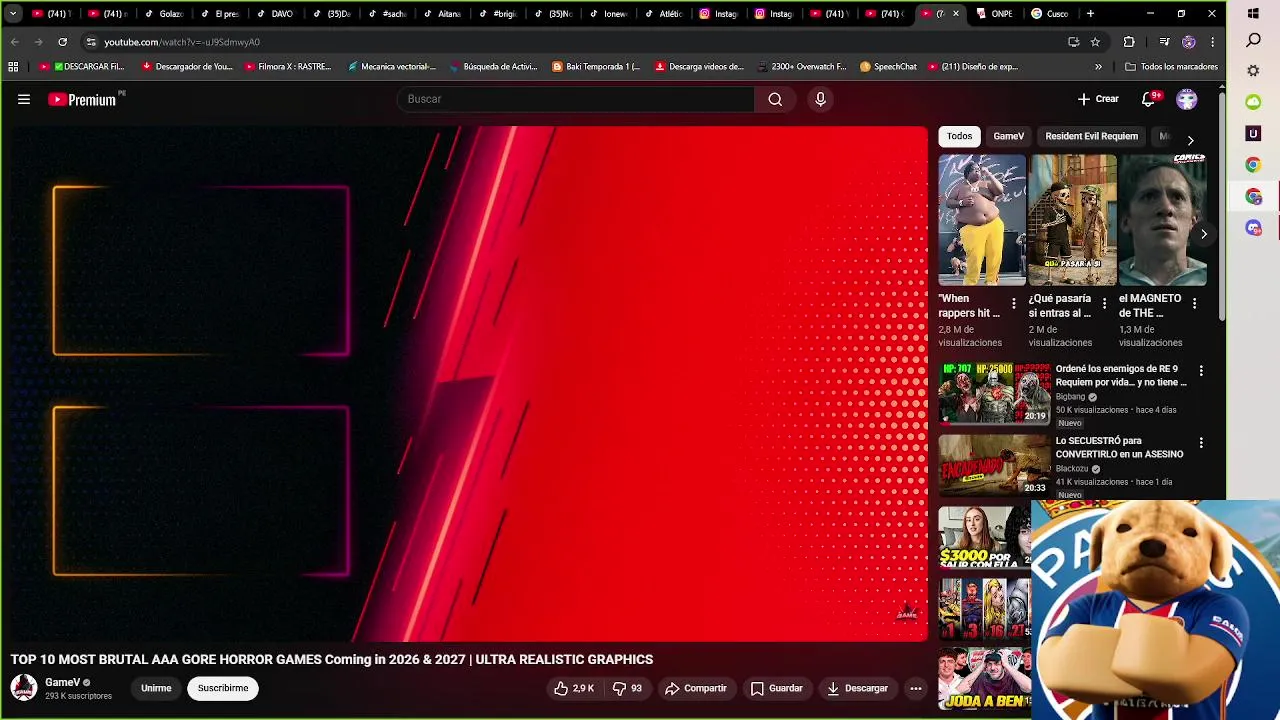Open 'Filmora X : RASTRE...' bookmark
Image resolution: width=1280 pixels, height=720 pixels.
pyautogui.click(x=287, y=67)
